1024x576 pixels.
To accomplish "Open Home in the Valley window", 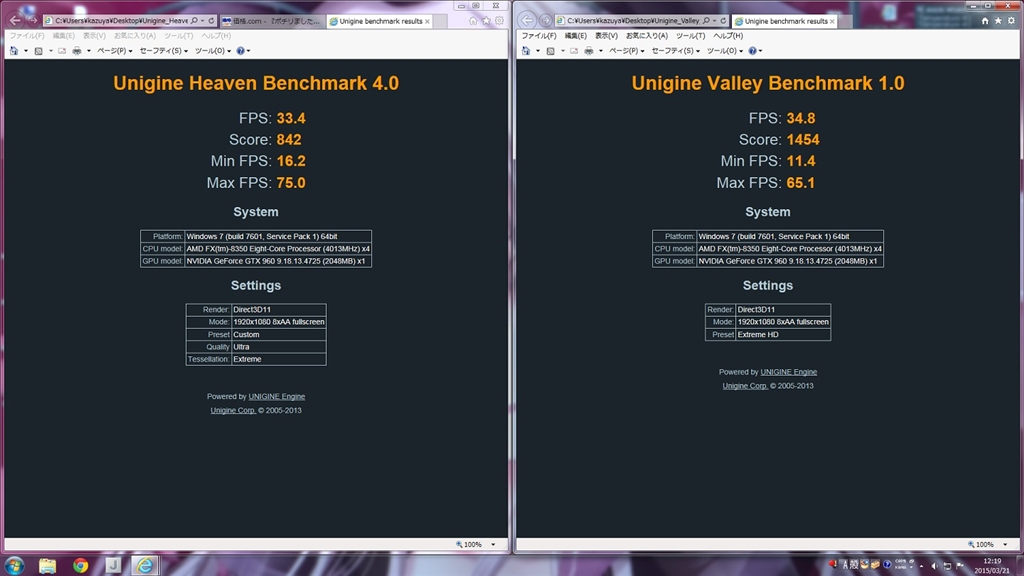I will click(985, 21).
